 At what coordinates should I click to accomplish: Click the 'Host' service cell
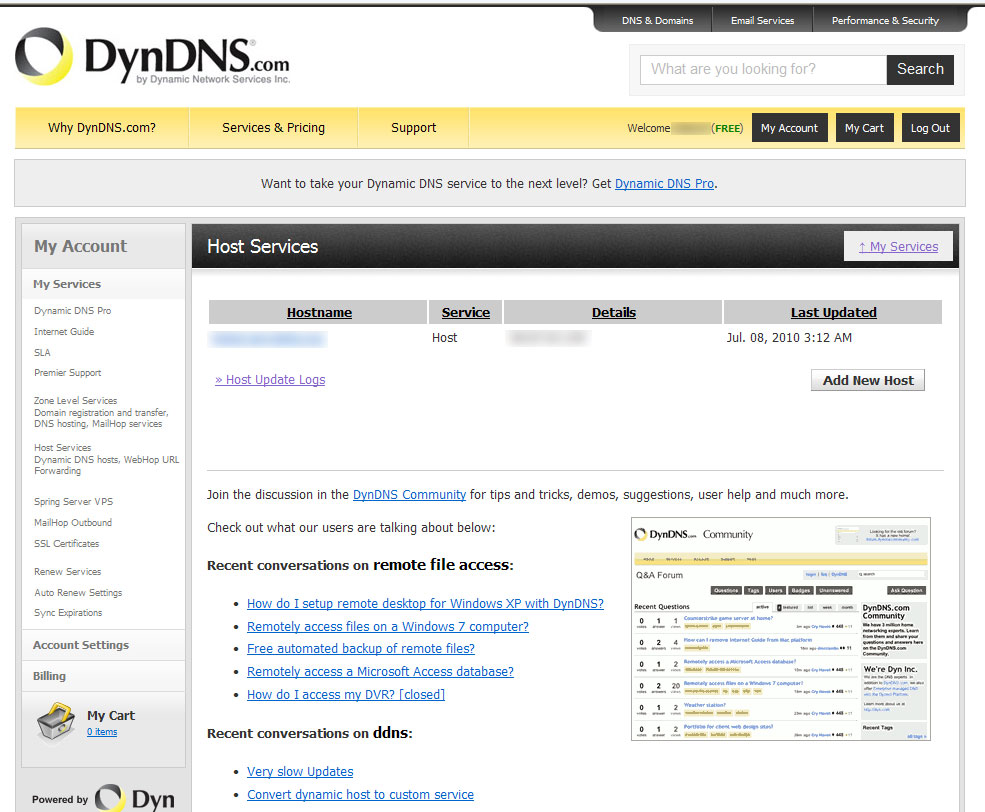point(444,338)
